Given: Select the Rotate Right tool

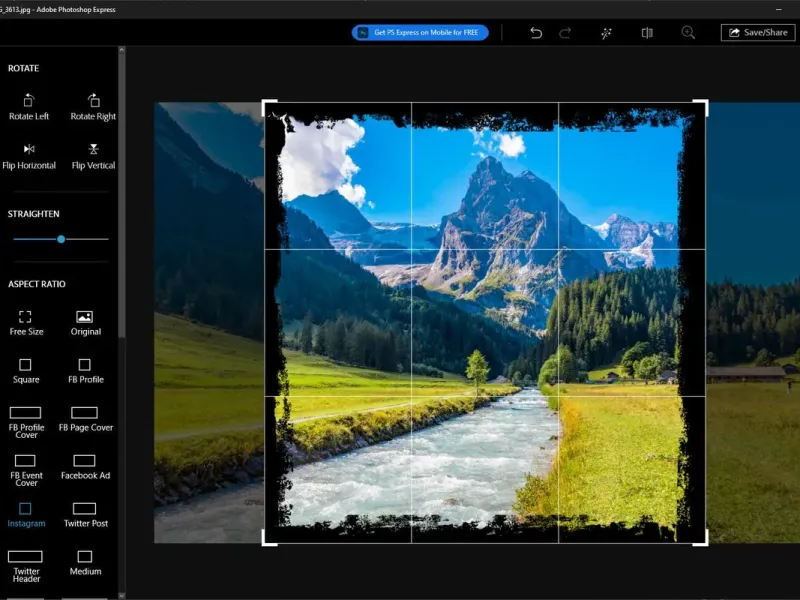Looking at the screenshot, I should [x=93, y=107].
